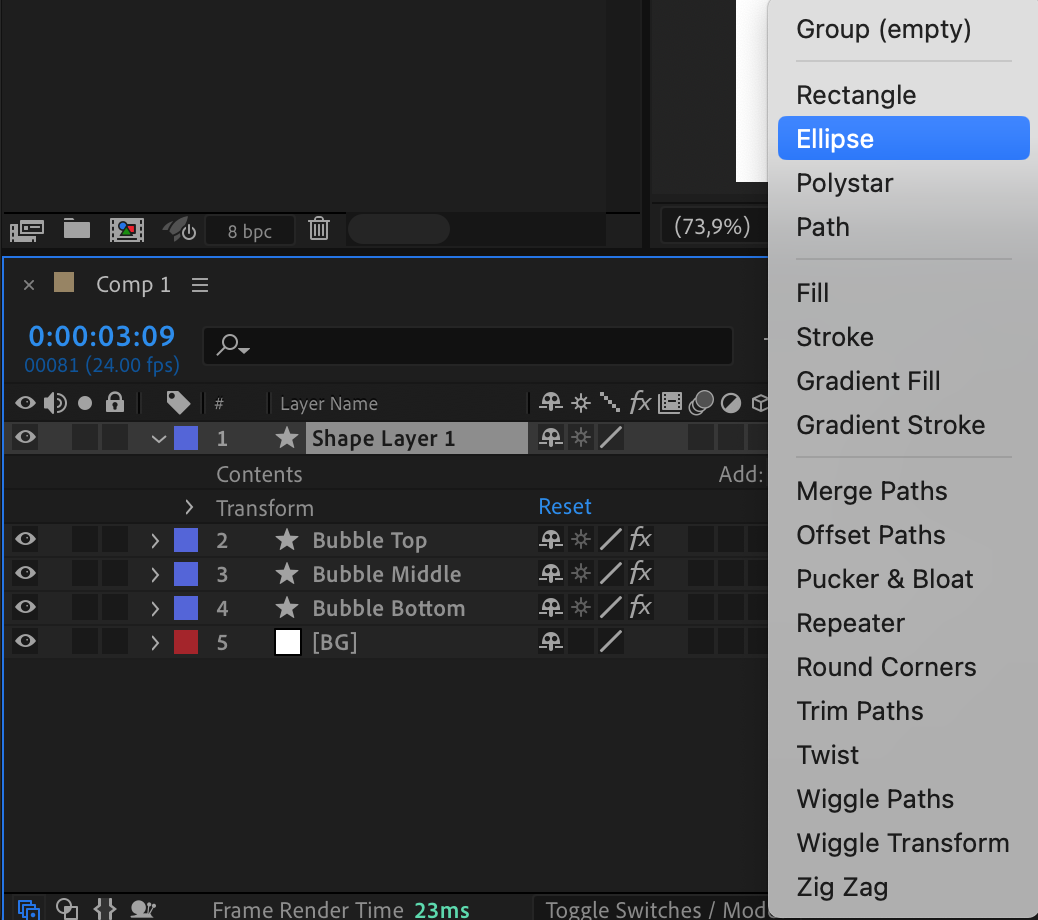Image resolution: width=1038 pixels, height=920 pixels.
Task: Click the blue label swatch of Bubble Bottom
Action: tap(186, 608)
